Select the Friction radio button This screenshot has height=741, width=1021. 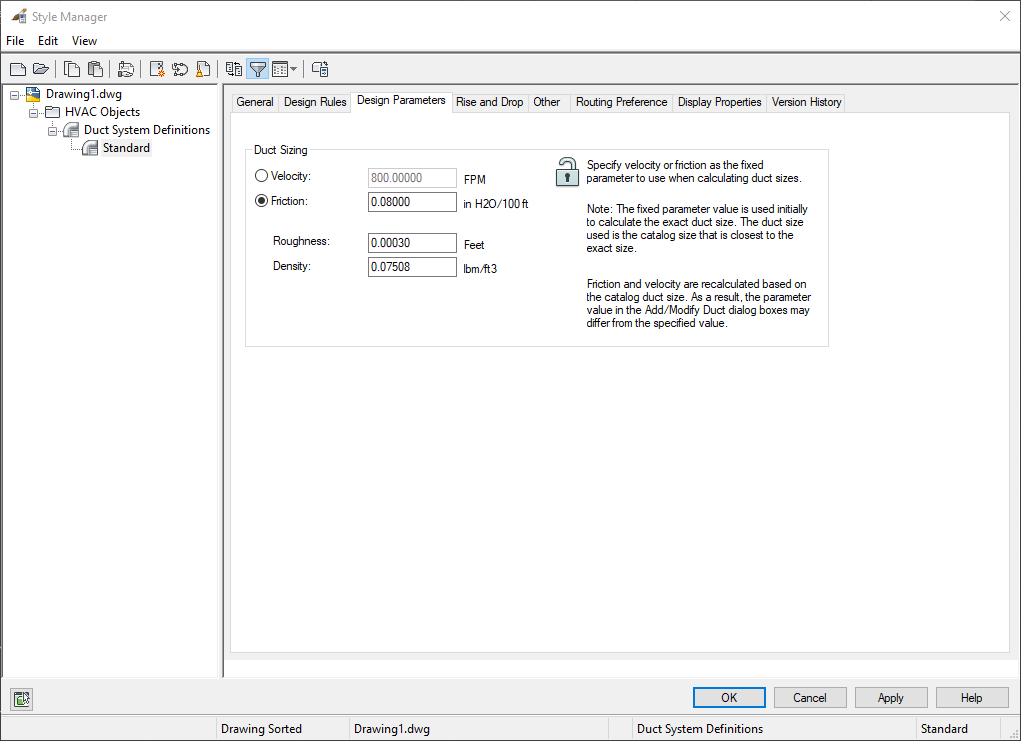261,201
